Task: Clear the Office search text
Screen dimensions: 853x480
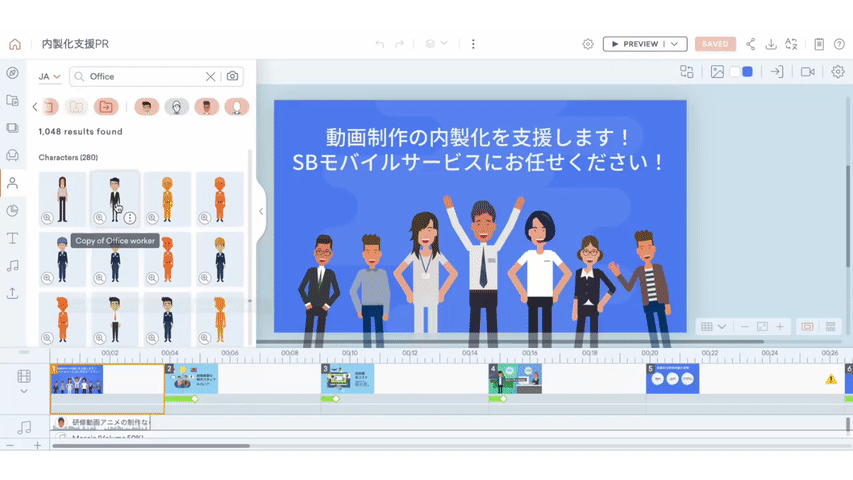Action: [x=211, y=76]
